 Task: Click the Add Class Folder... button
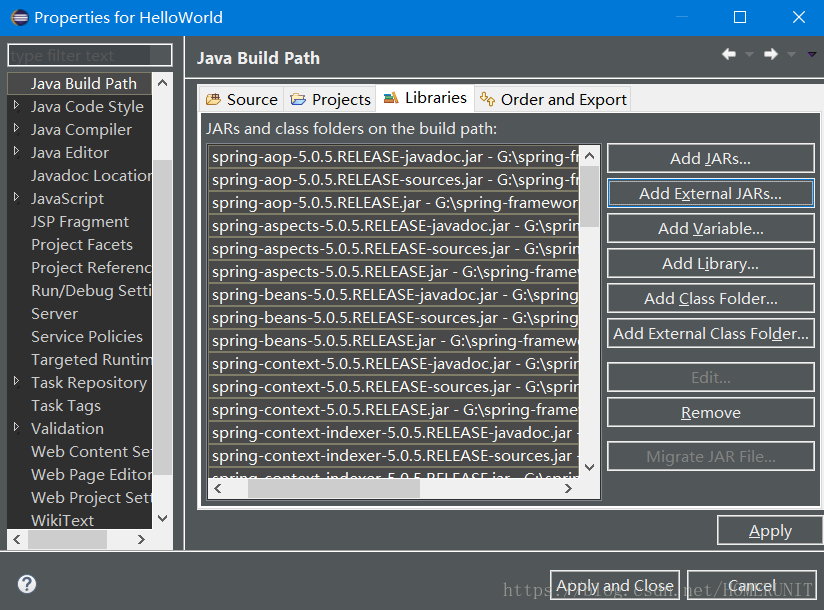tap(710, 298)
